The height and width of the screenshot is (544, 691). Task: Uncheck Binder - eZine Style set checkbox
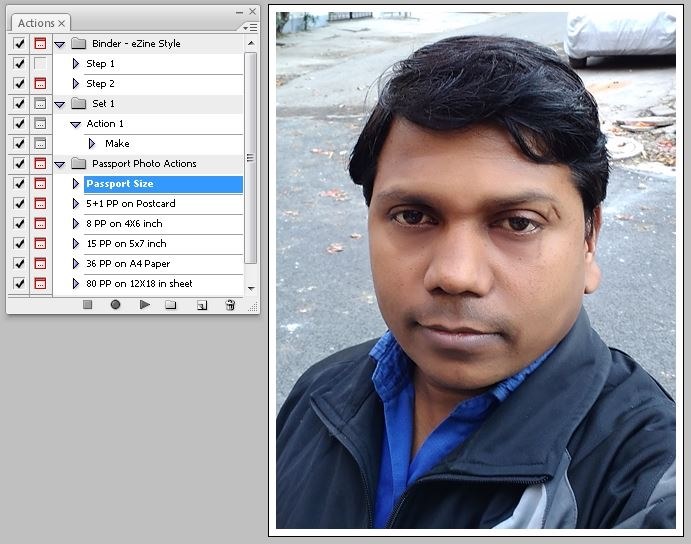[19, 44]
